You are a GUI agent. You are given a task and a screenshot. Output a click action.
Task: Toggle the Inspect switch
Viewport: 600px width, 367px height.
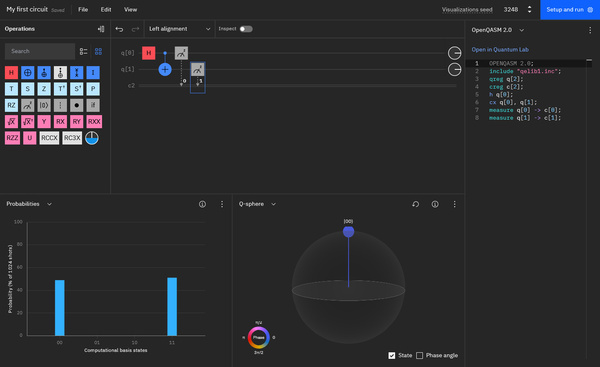click(x=246, y=29)
